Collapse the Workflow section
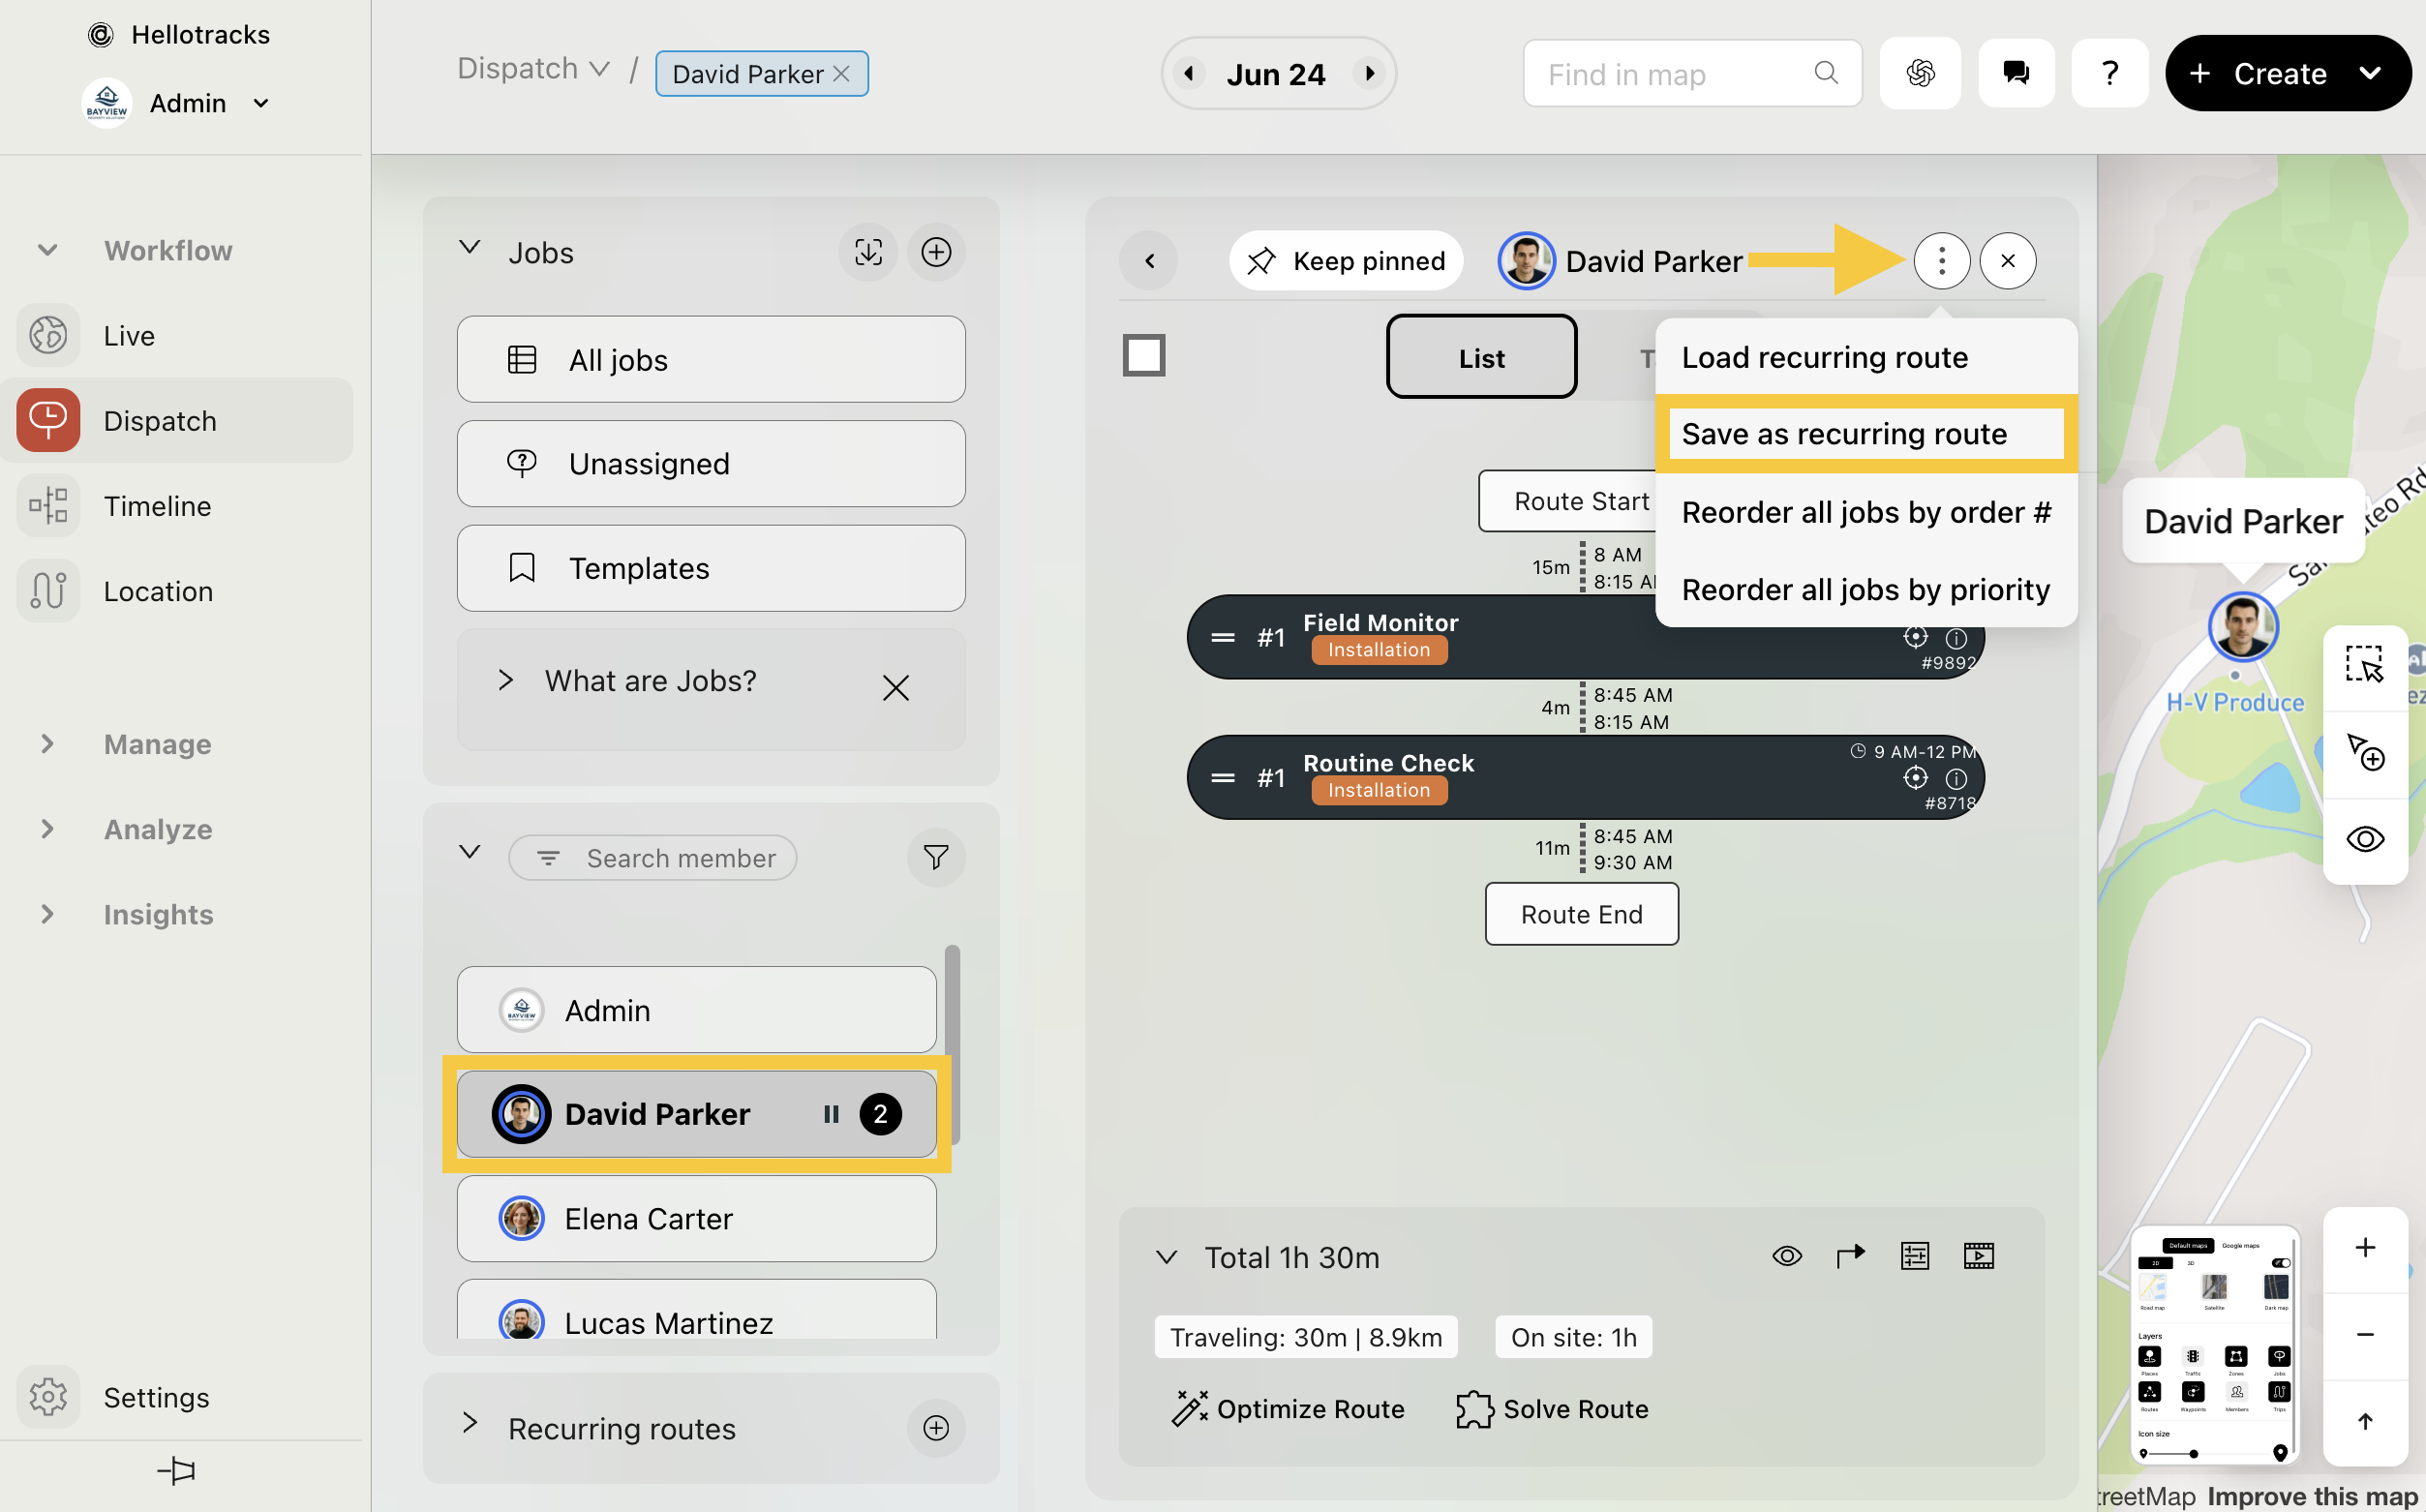Viewport: 2426px width, 1512px height. 47,250
